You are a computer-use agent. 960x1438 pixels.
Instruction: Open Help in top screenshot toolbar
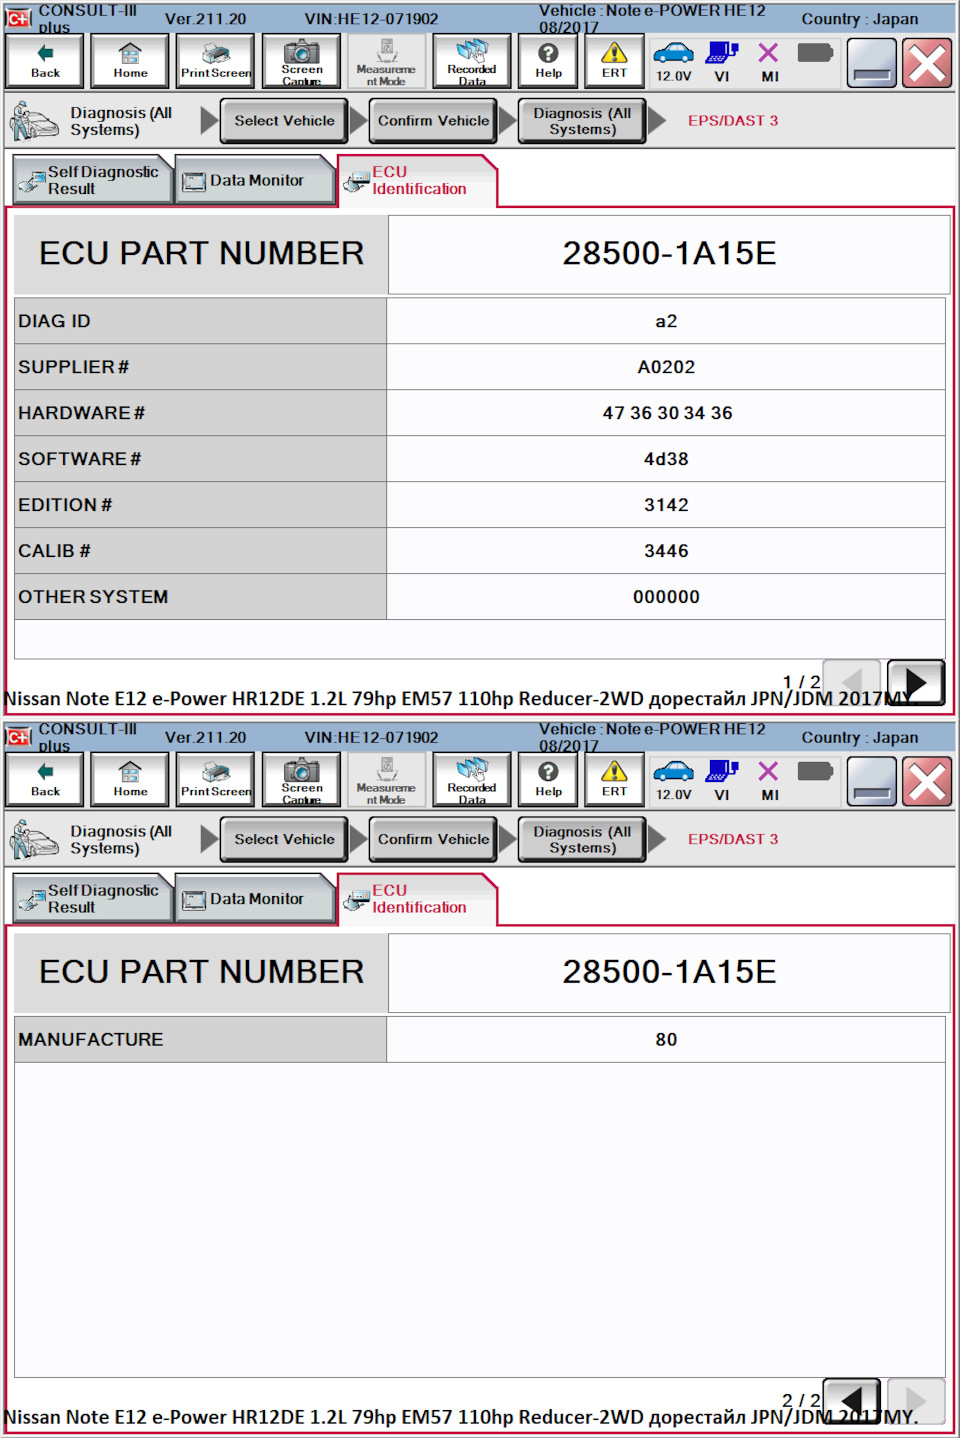[548, 61]
